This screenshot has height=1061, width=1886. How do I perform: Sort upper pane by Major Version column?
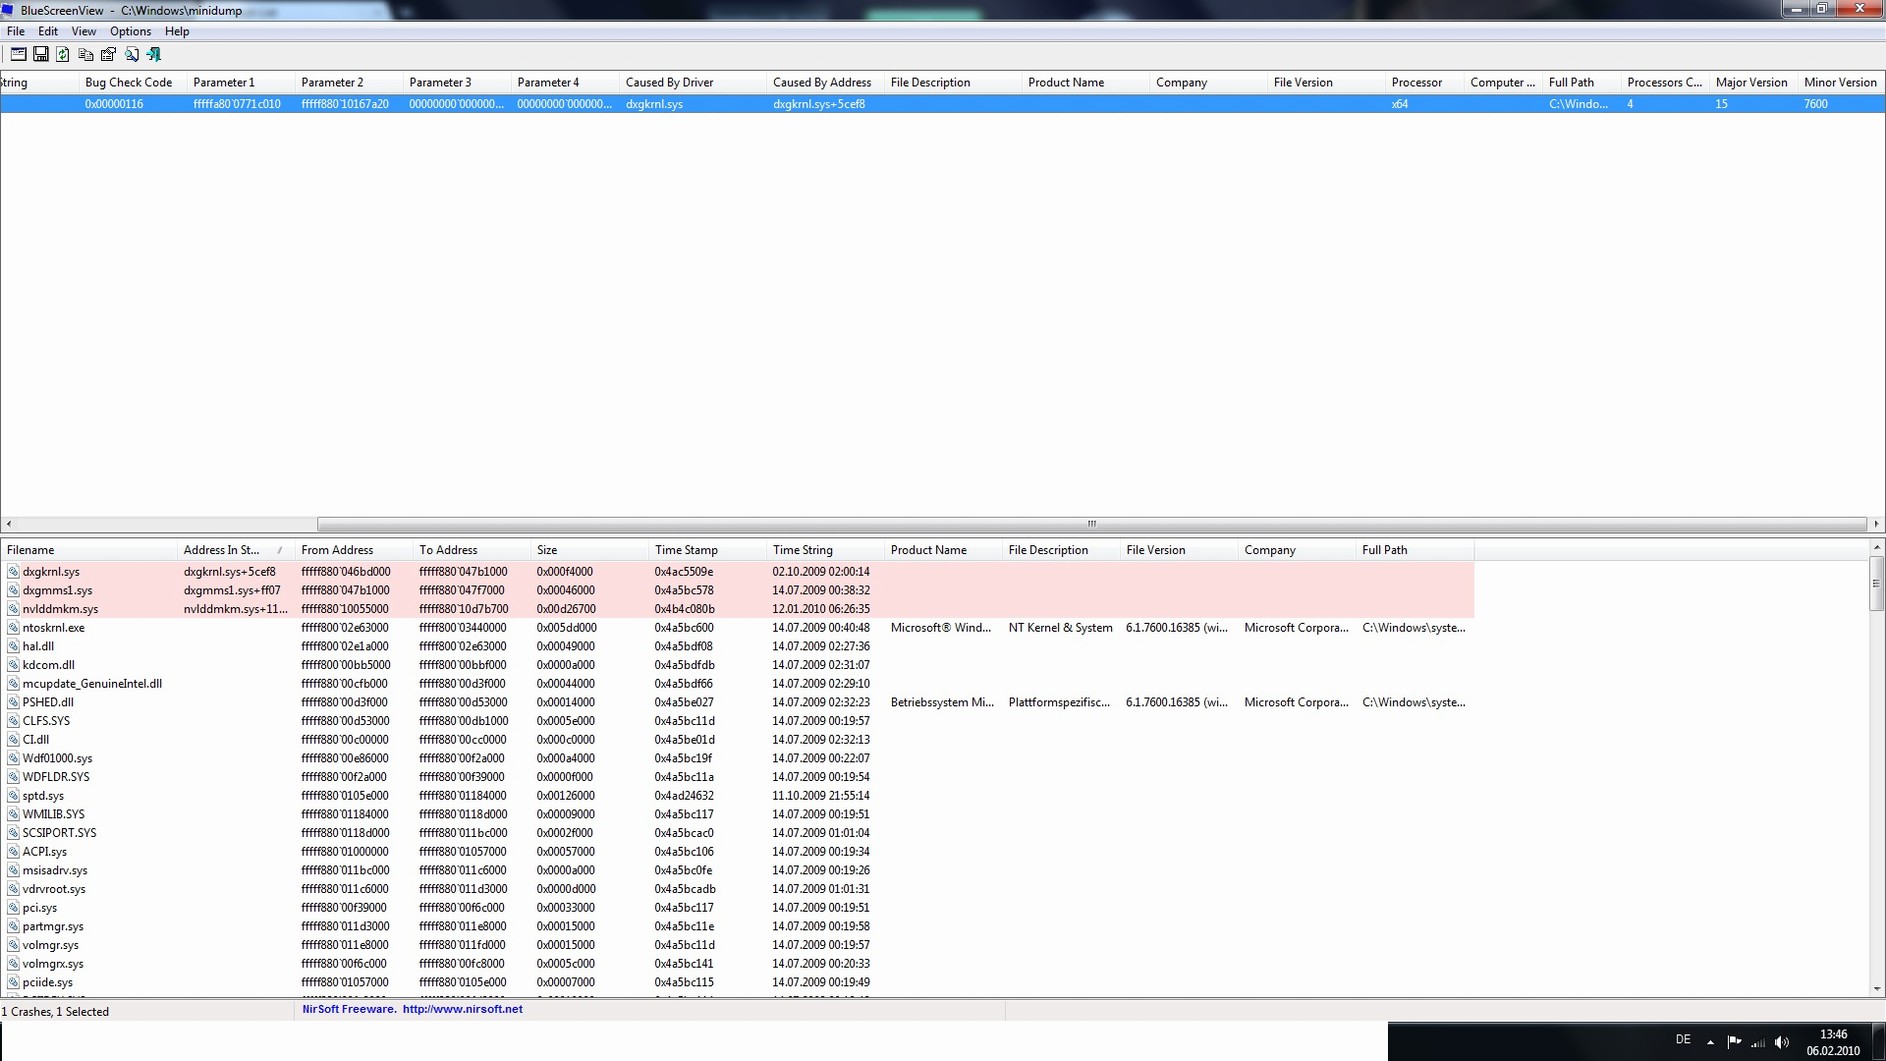coord(1753,83)
